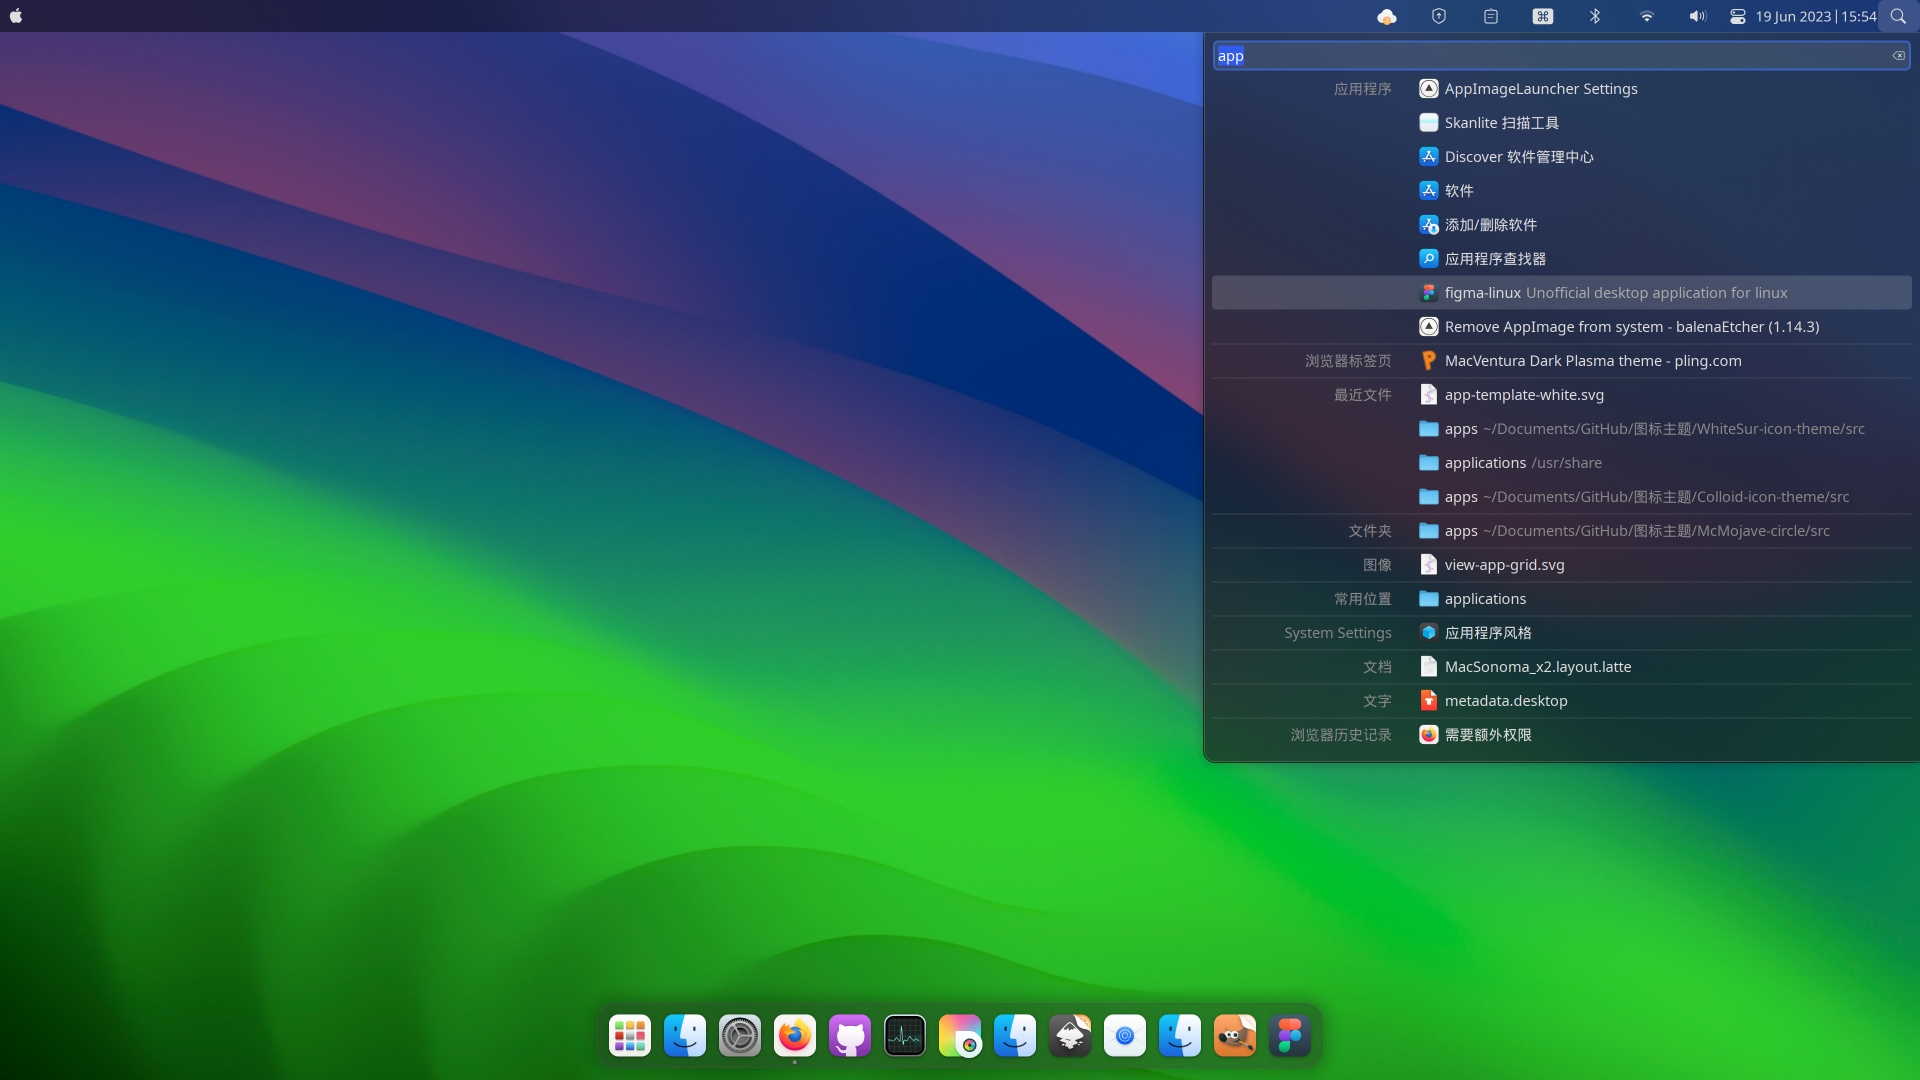The height and width of the screenshot is (1080, 1920).
Task: Launch AppImageLauncher Settings
Action: (1561, 89)
